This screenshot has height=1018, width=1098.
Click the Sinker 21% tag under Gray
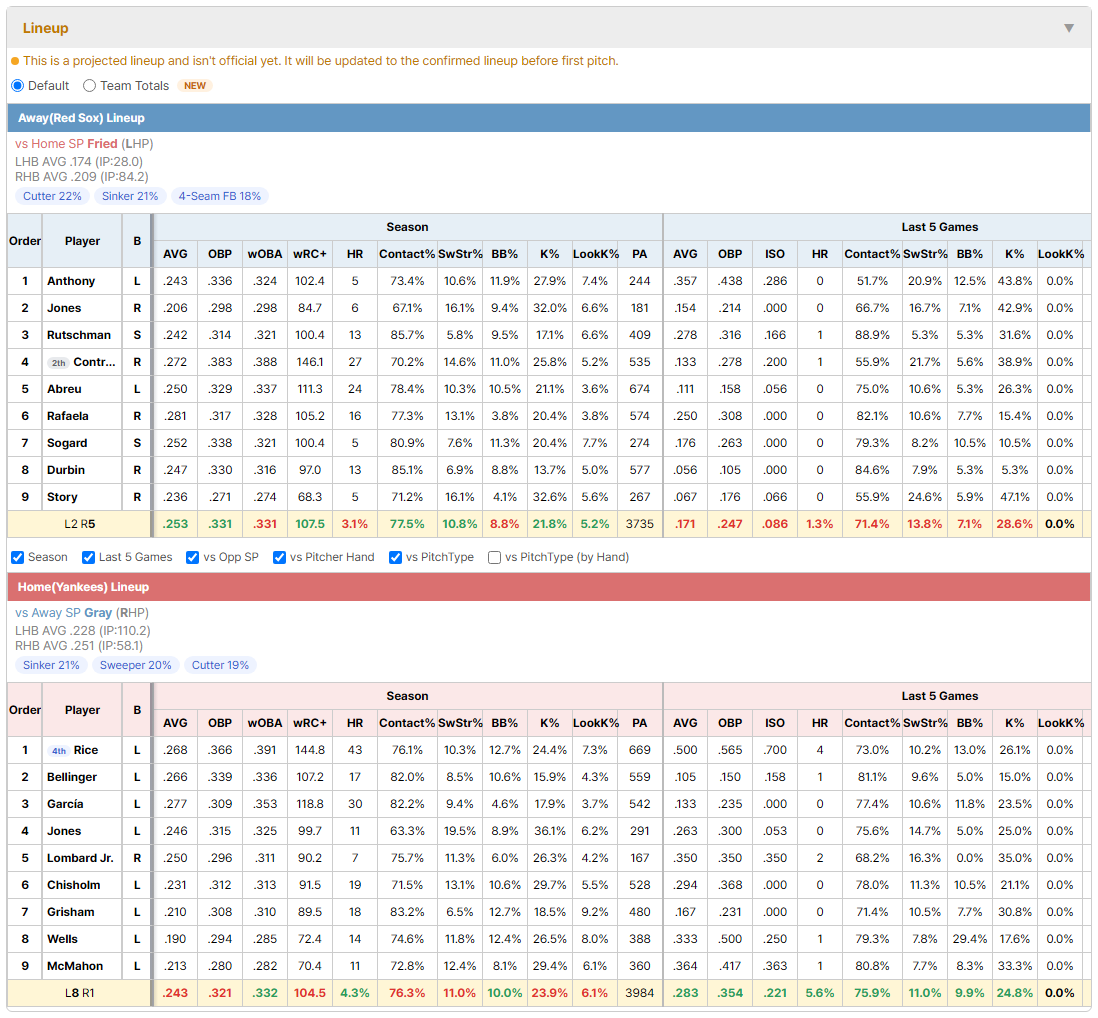click(51, 665)
